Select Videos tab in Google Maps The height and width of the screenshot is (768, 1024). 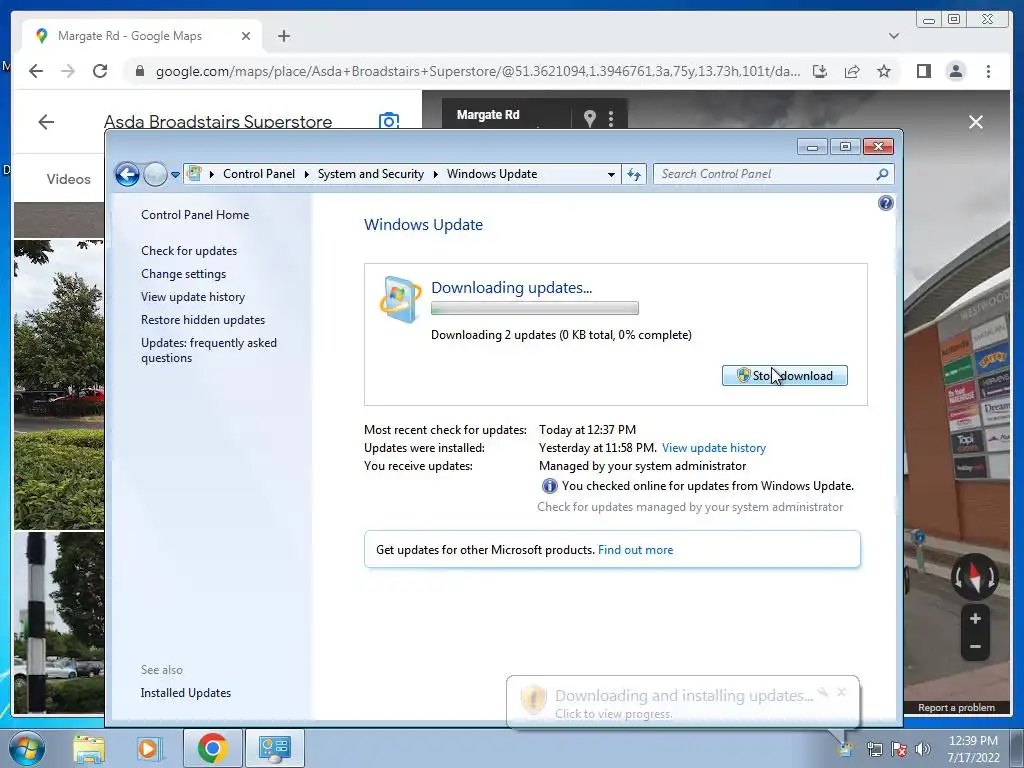pyautogui.click(x=69, y=179)
